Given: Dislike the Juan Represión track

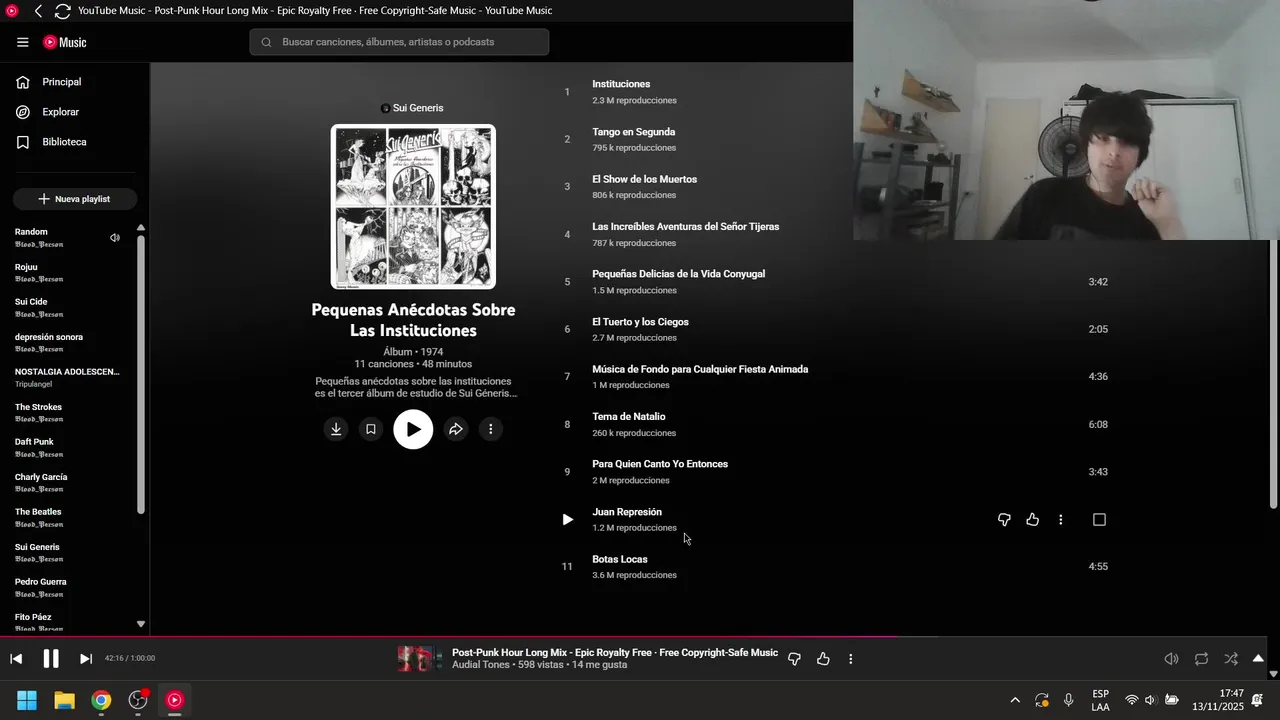Looking at the screenshot, I should point(1004,520).
